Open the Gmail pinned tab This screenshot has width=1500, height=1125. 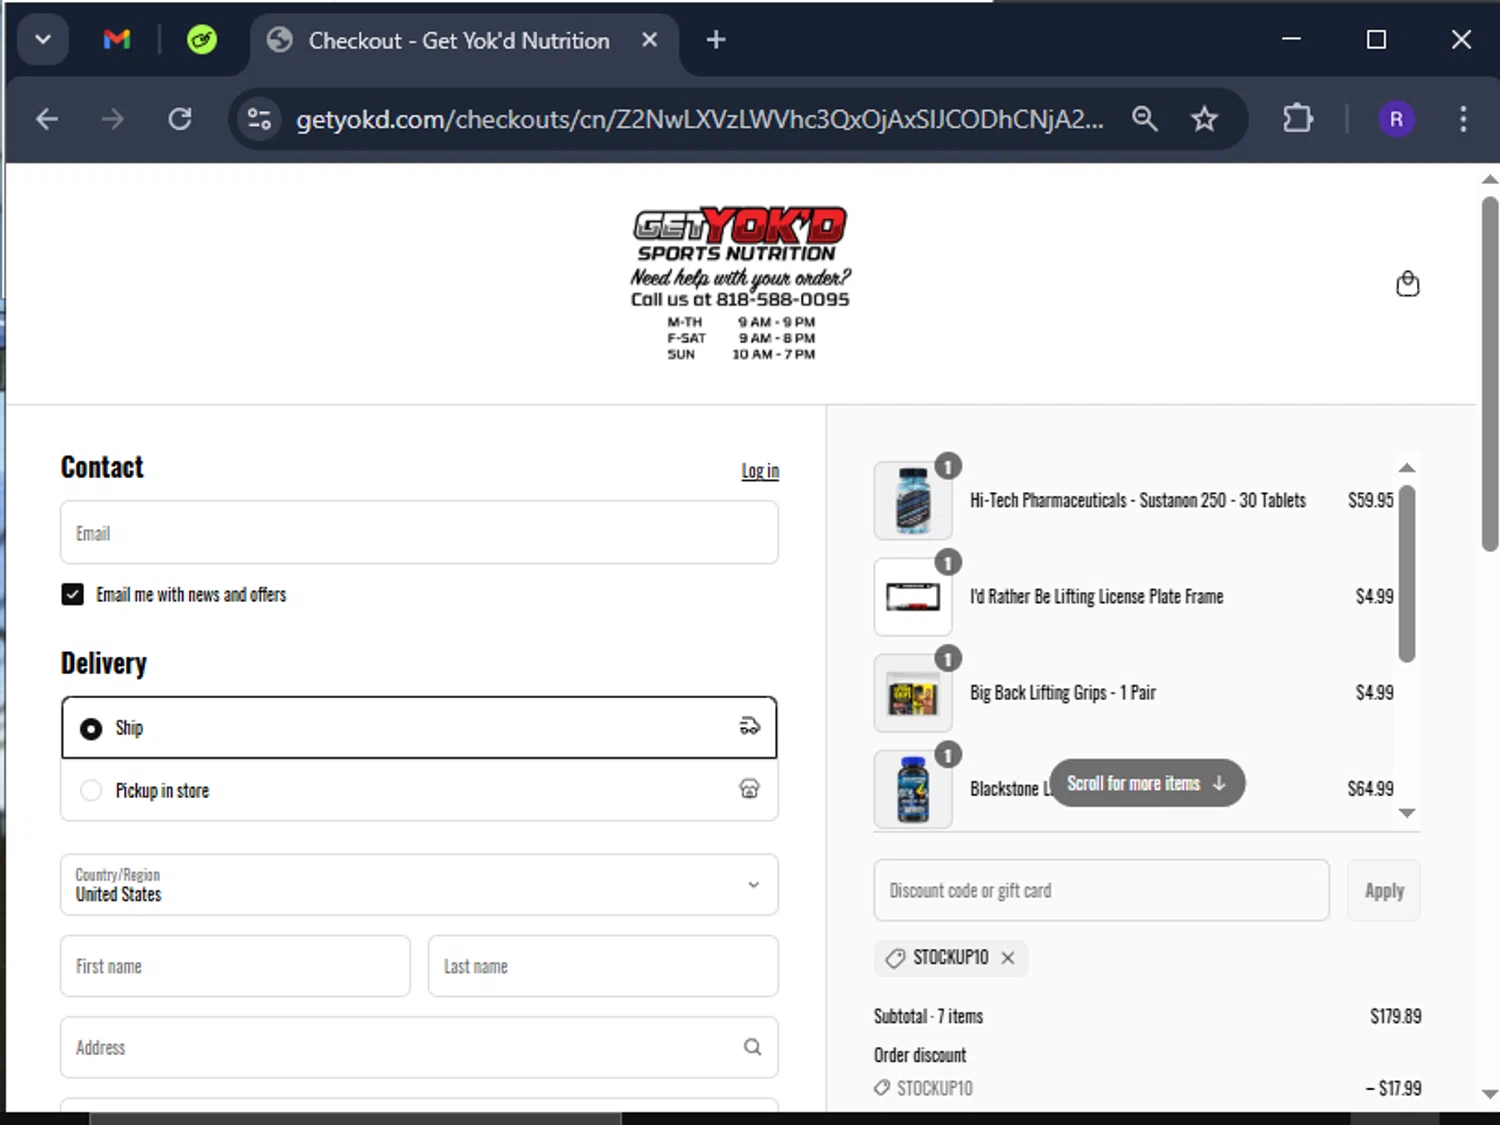pyautogui.click(x=117, y=40)
